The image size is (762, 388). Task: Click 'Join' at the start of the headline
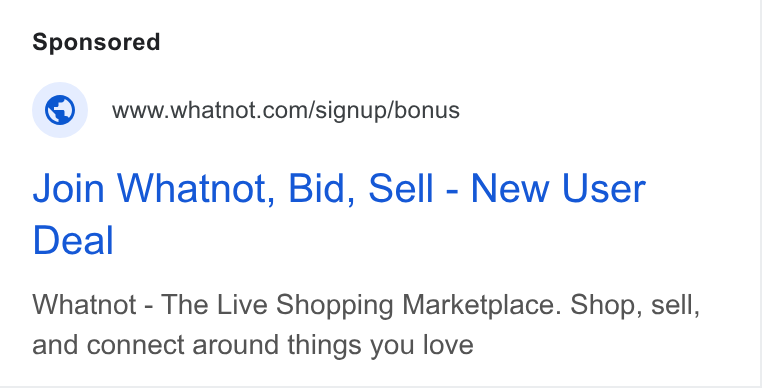[68, 188]
